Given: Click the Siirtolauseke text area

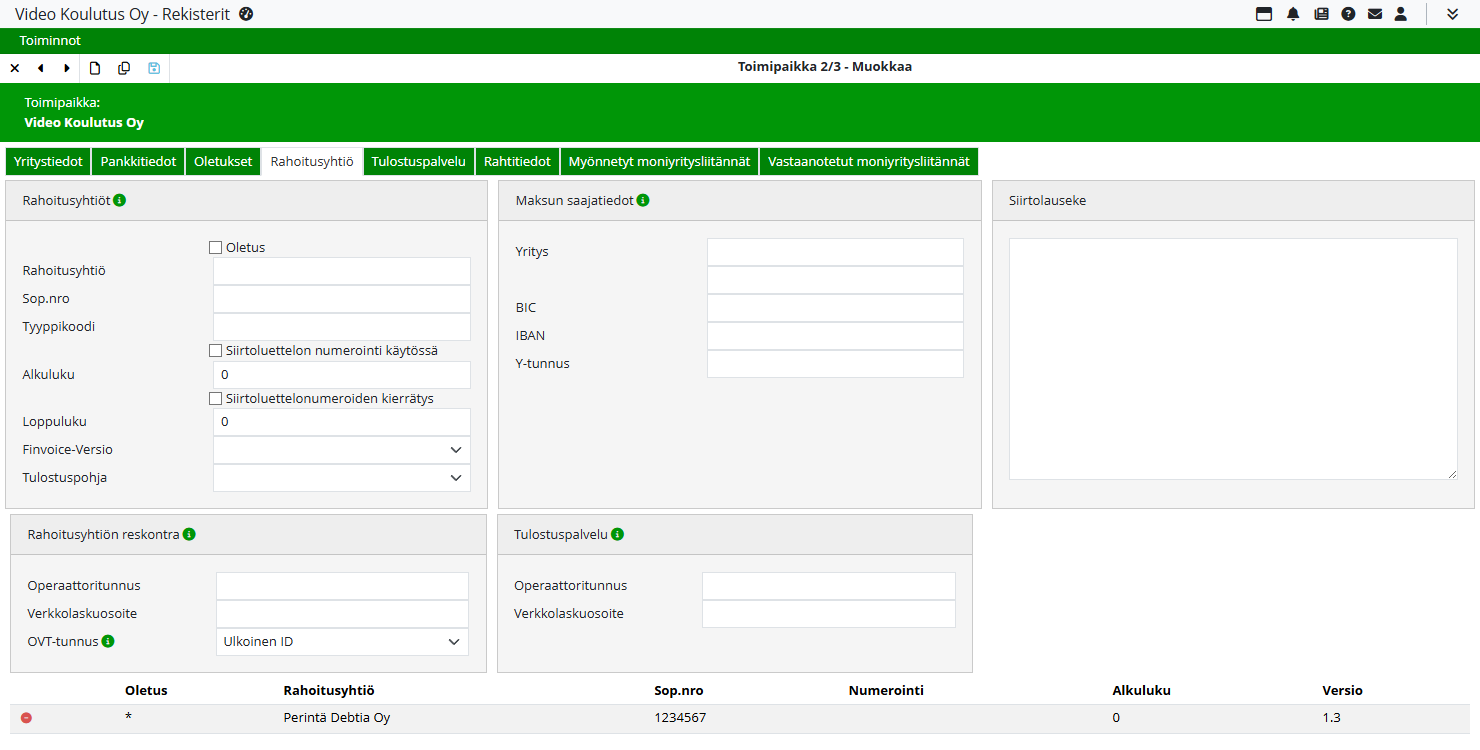Looking at the screenshot, I should click(x=1232, y=359).
